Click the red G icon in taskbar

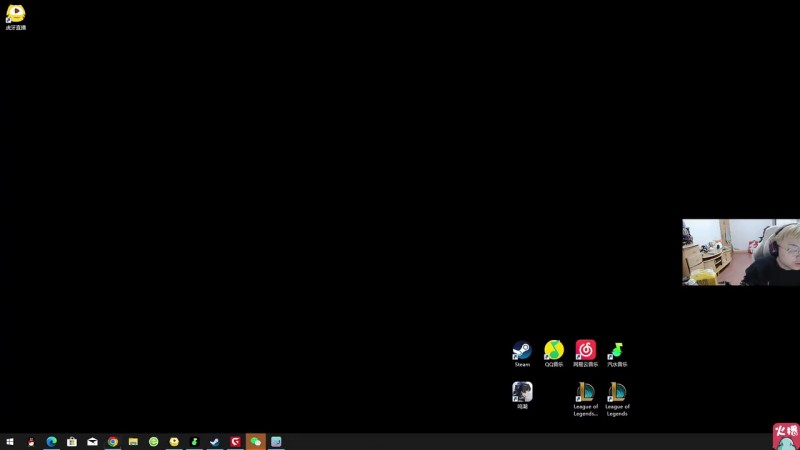tap(236, 441)
